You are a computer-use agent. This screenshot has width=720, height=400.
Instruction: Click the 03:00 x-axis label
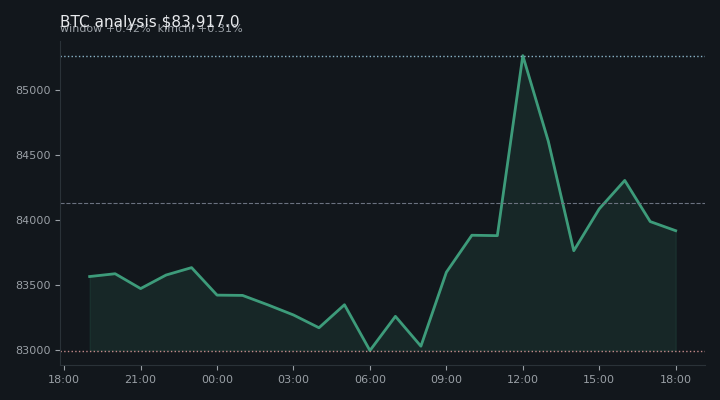293,379
